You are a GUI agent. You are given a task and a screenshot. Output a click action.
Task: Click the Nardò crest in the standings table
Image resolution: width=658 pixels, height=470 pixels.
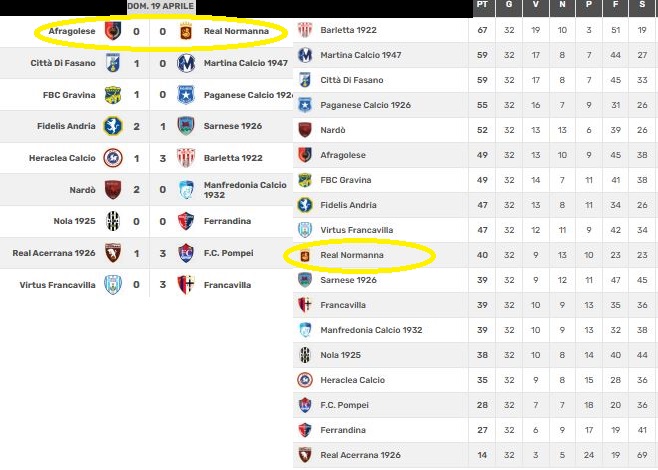(305, 130)
